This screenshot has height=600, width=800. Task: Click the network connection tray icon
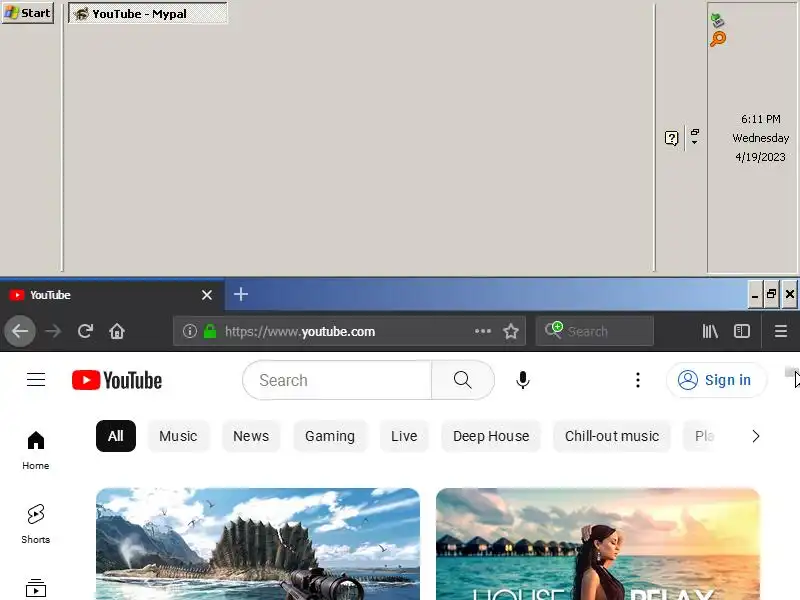coord(717,20)
